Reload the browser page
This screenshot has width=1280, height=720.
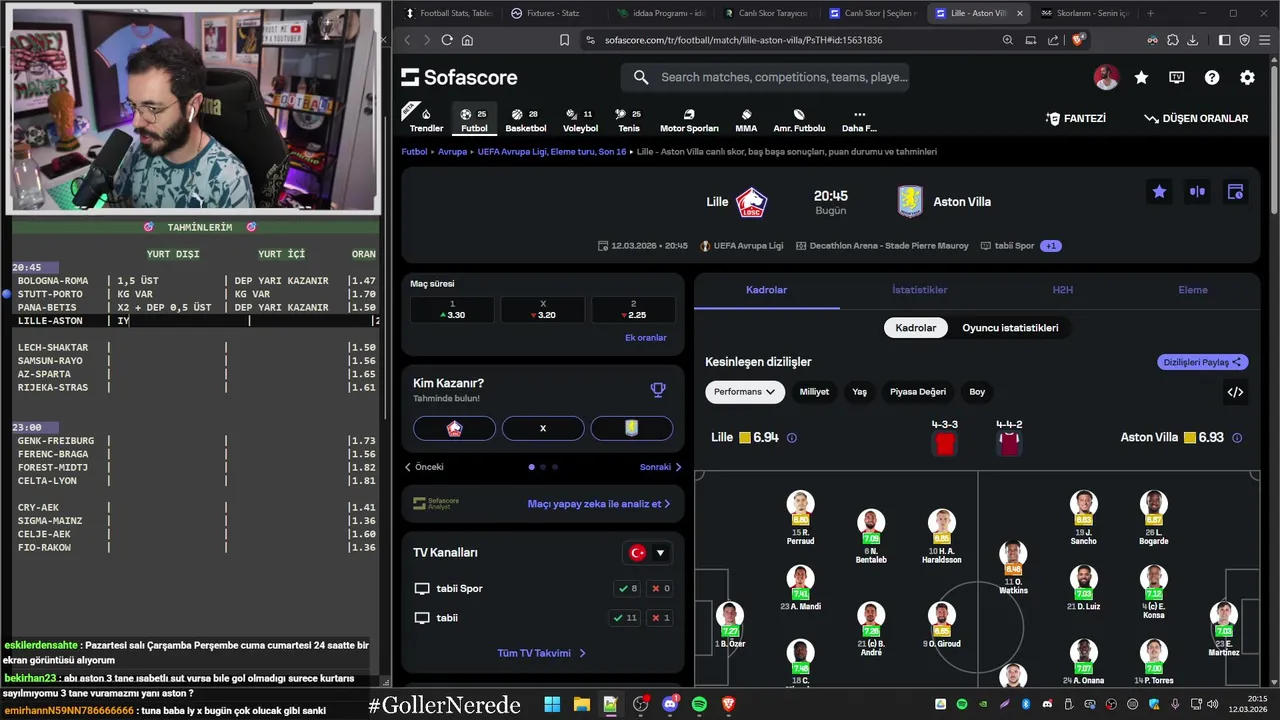pos(447,40)
